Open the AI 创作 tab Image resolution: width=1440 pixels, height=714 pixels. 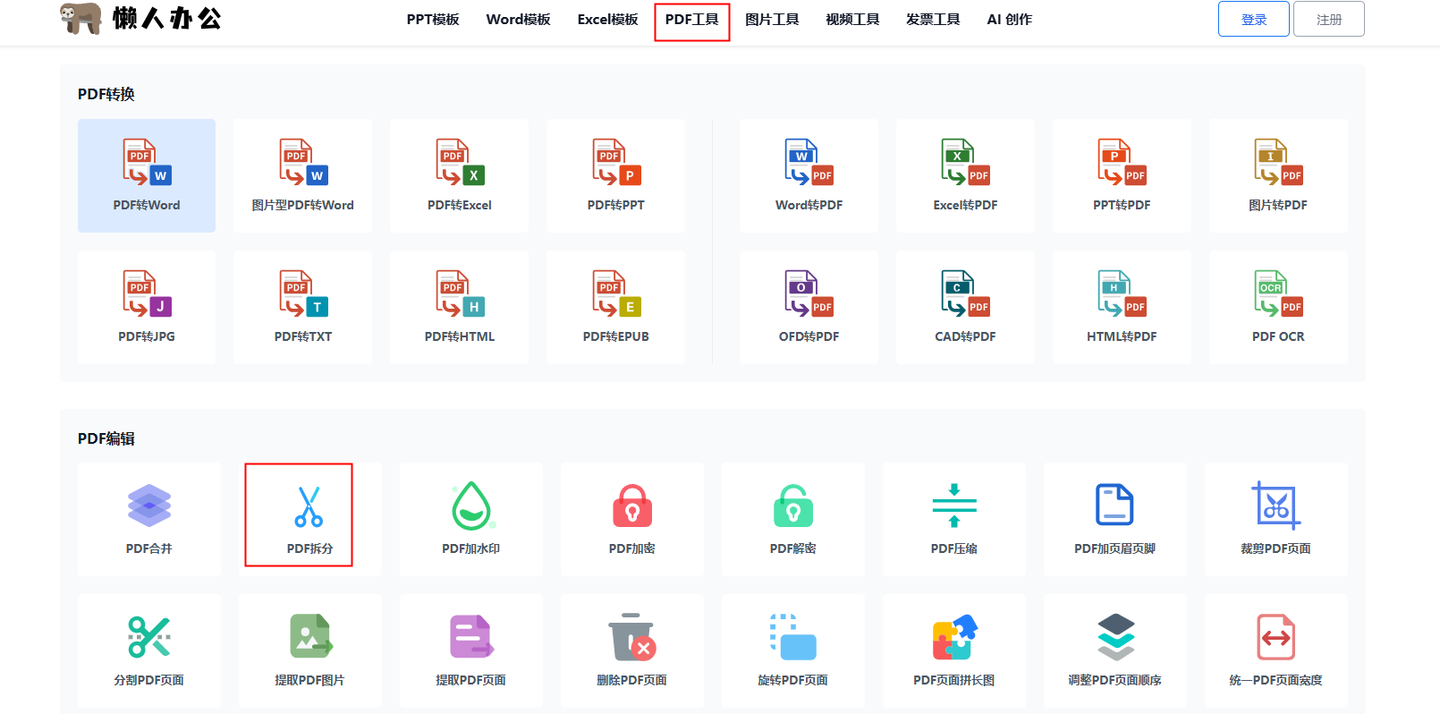[x=1009, y=19]
